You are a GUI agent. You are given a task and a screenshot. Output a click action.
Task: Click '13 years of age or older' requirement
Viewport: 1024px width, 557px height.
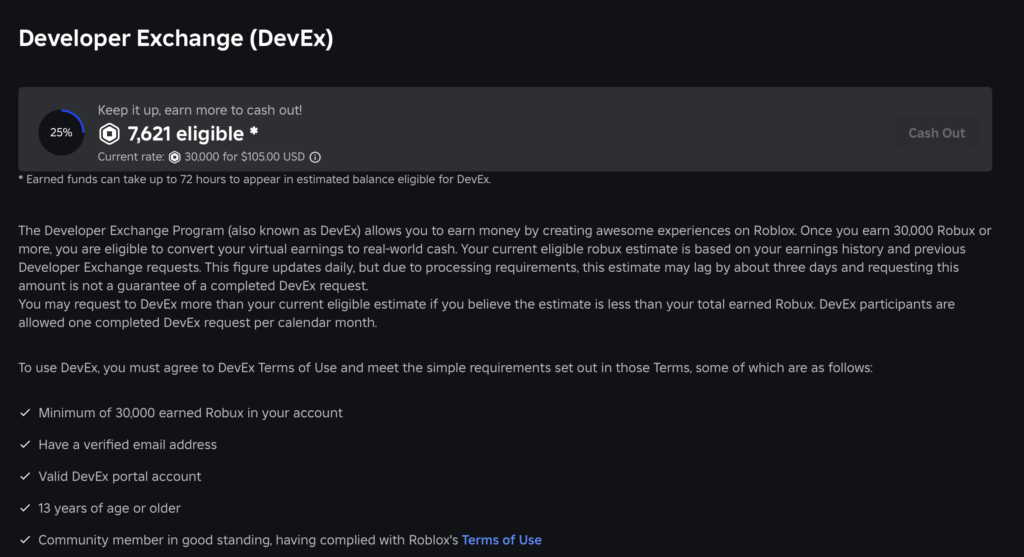109,508
